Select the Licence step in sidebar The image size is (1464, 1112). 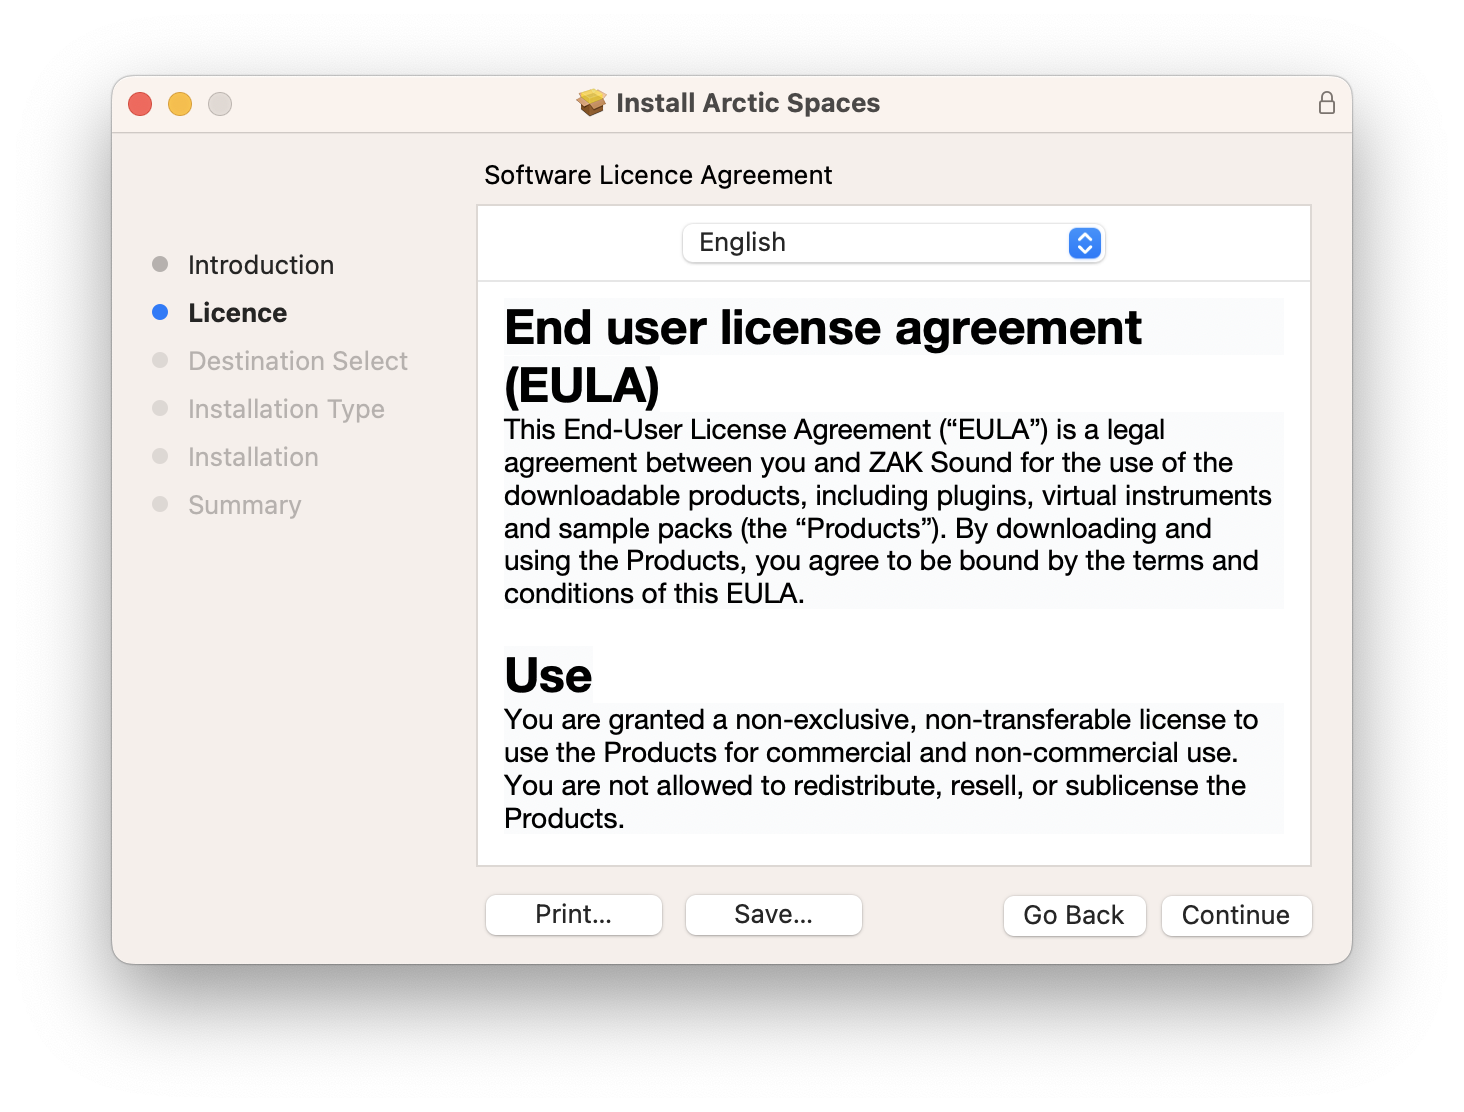(238, 313)
